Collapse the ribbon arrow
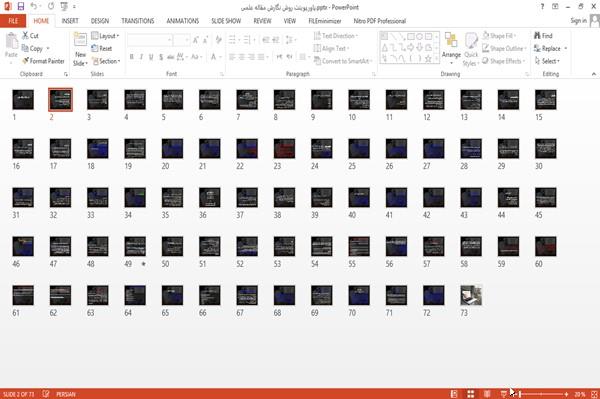Viewport: 600px width, 399px height. (x=593, y=74)
